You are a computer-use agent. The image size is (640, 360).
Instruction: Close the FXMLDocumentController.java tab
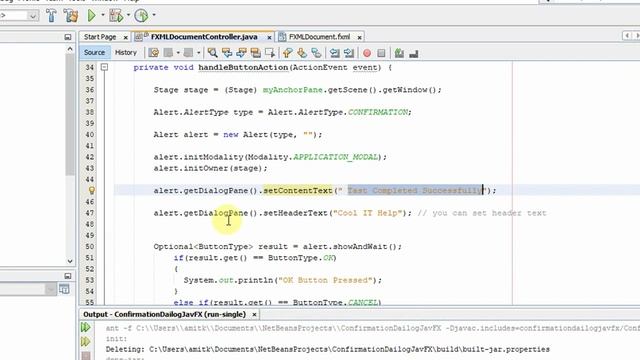[269, 38]
